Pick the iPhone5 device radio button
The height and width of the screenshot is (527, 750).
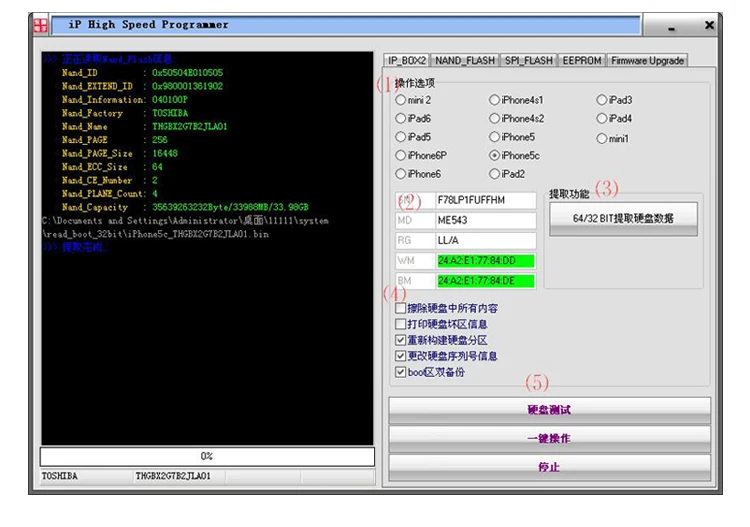click(494, 137)
